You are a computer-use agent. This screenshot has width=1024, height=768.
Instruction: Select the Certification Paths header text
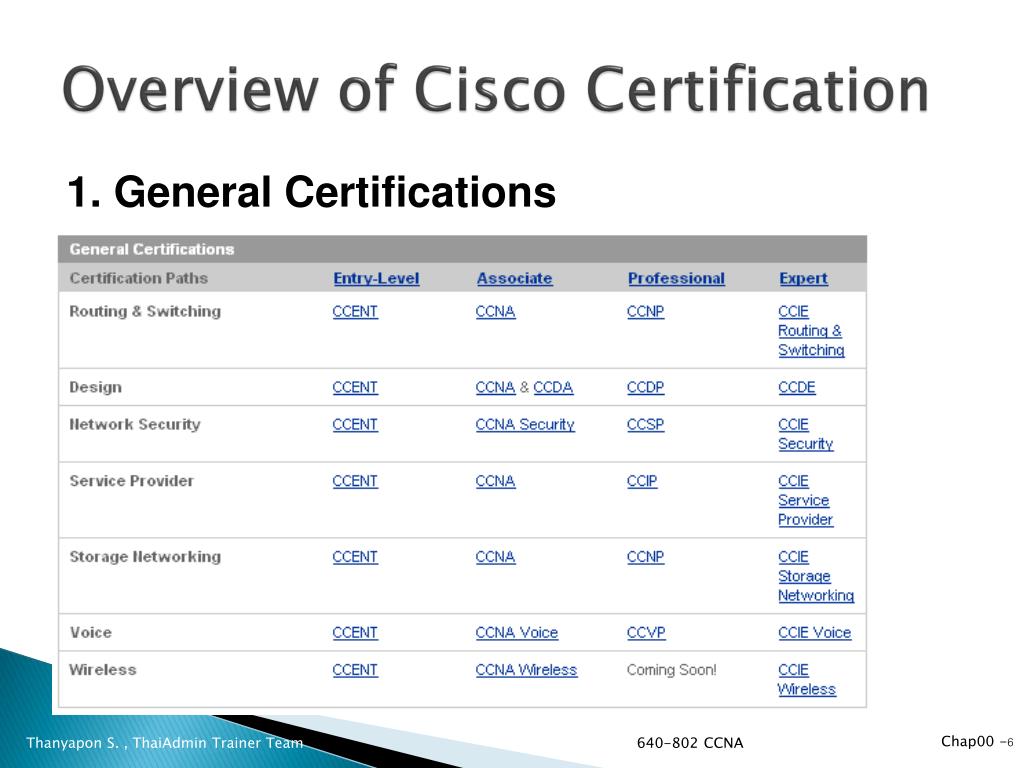138,278
